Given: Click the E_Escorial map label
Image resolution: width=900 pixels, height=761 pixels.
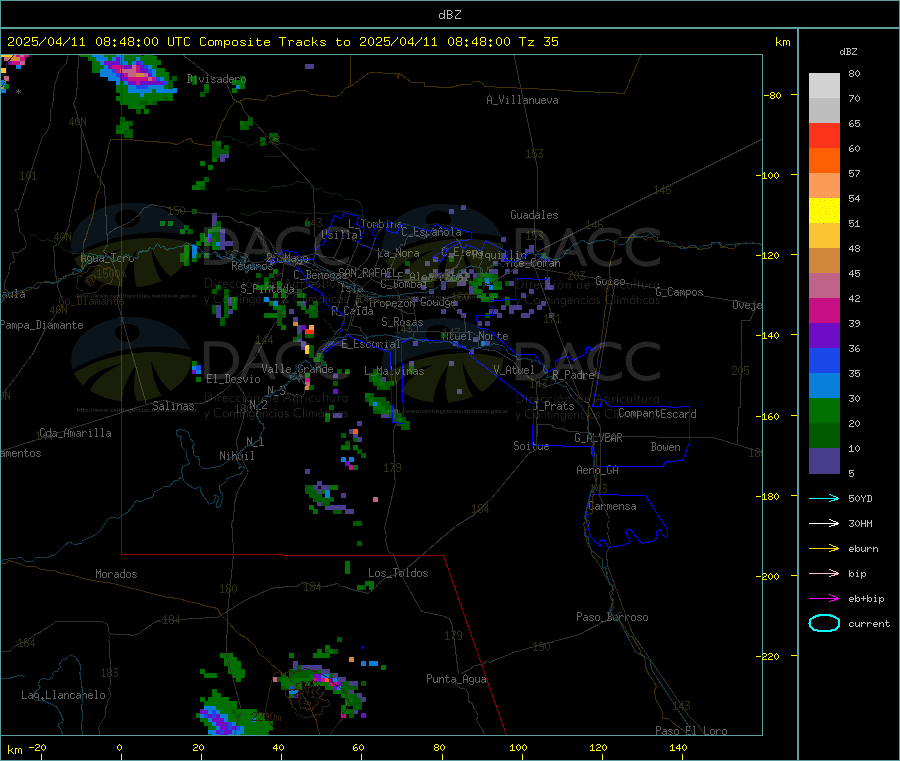Looking at the screenshot, I should click(371, 344).
